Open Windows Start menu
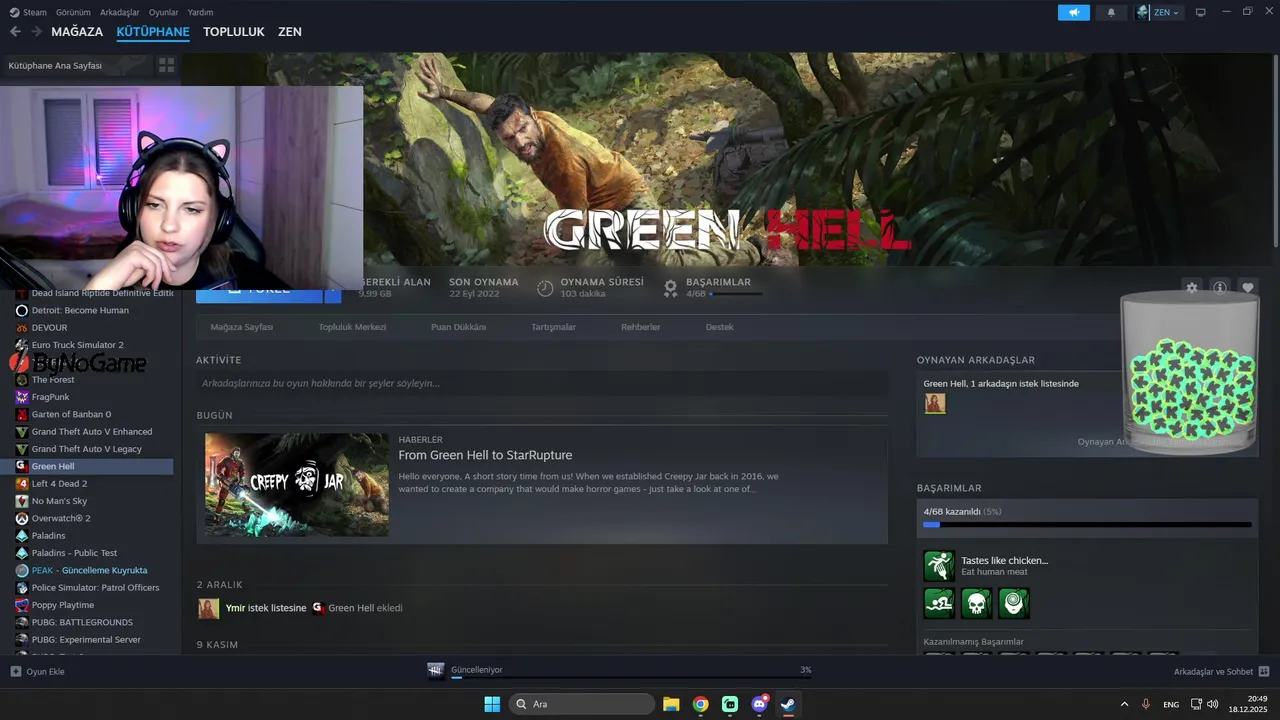Screen dimensions: 1280x720 pyautogui.click(x=492, y=704)
